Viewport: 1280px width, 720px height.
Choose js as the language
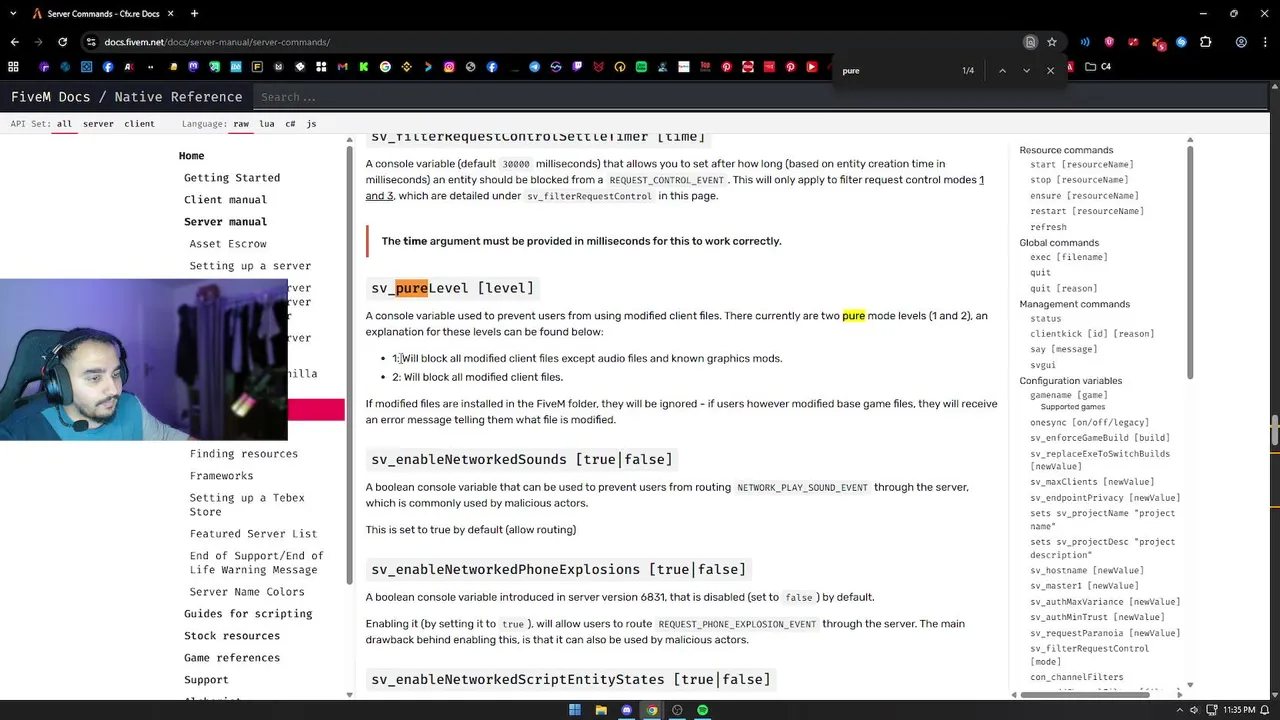click(x=311, y=124)
